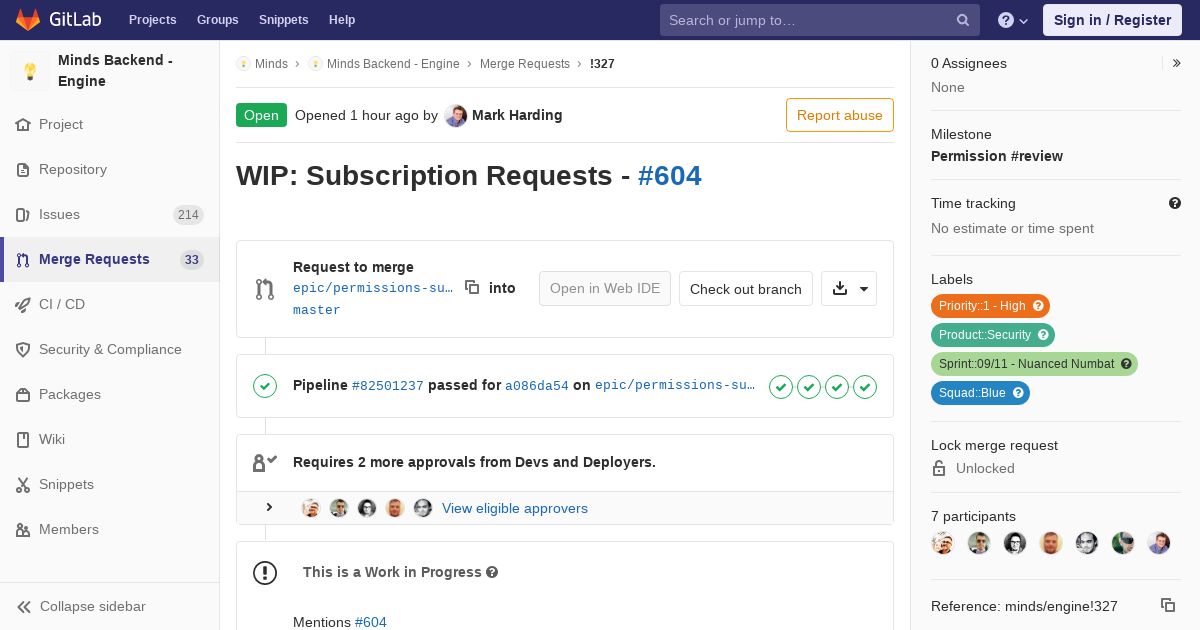Open the download dropdown button
The width and height of the screenshot is (1200, 630).
pos(849,289)
